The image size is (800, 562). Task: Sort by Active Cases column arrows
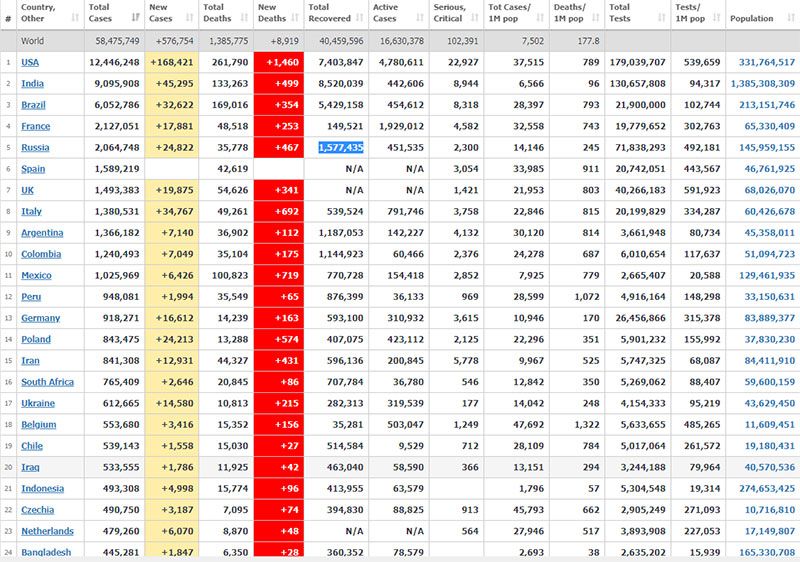(420, 18)
